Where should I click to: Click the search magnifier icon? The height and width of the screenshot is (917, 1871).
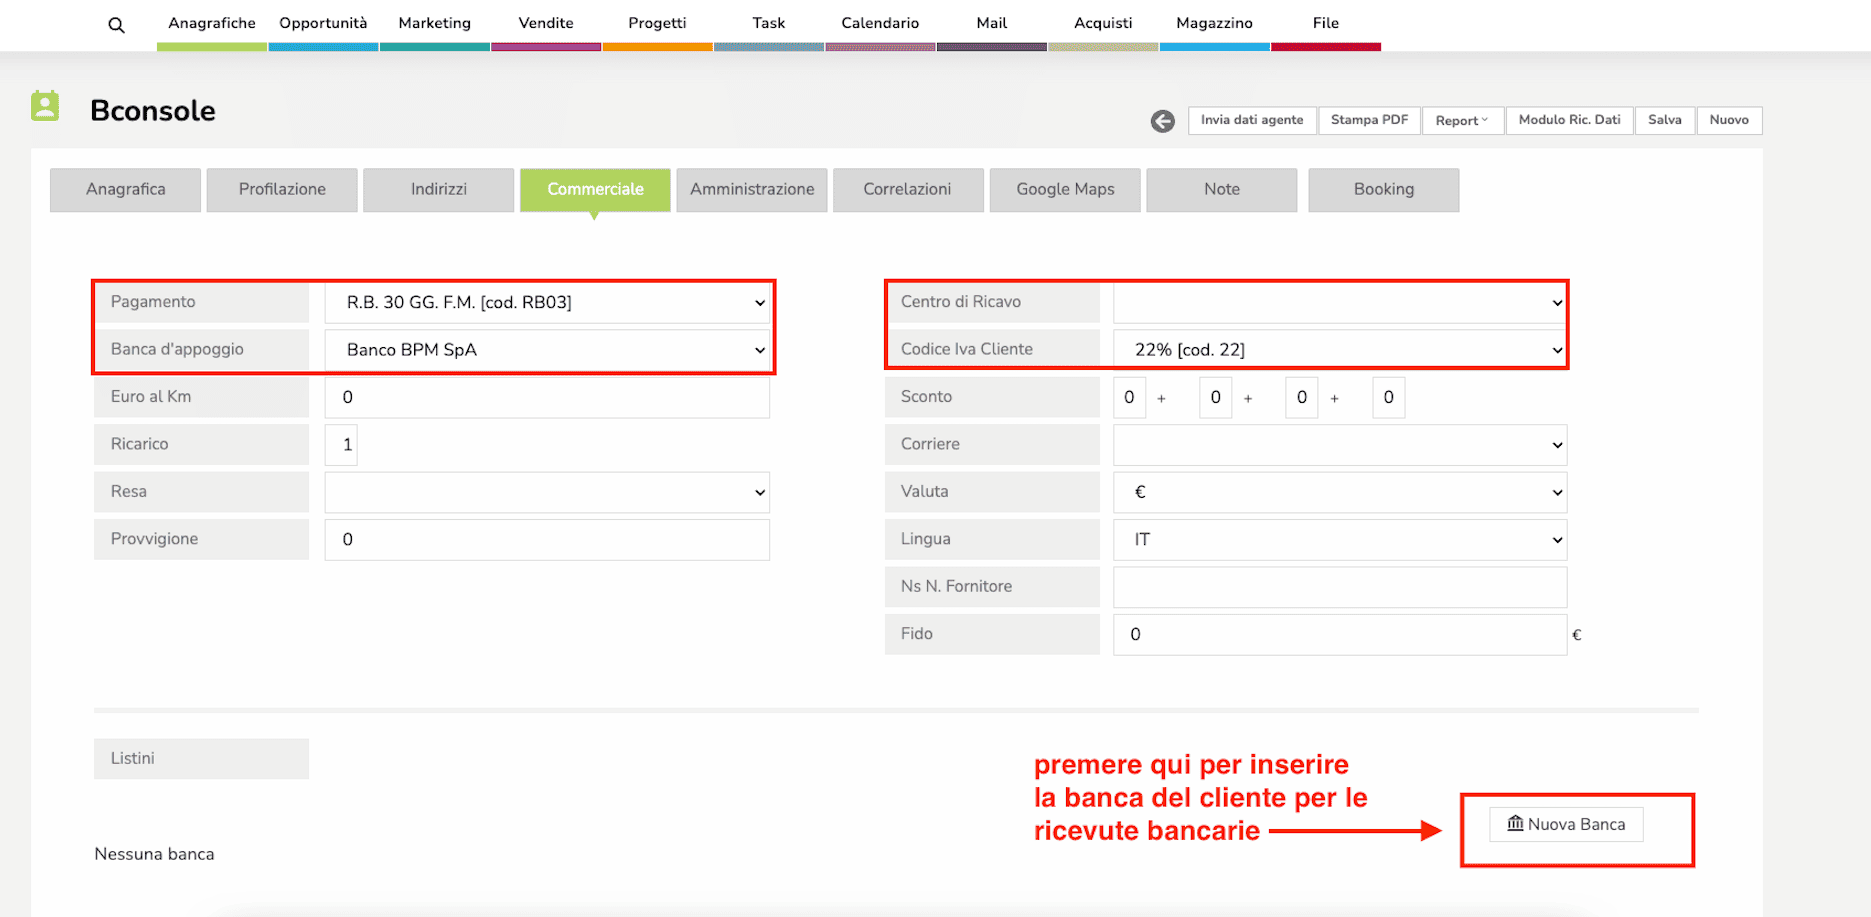pyautogui.click(x=117, y=25)
